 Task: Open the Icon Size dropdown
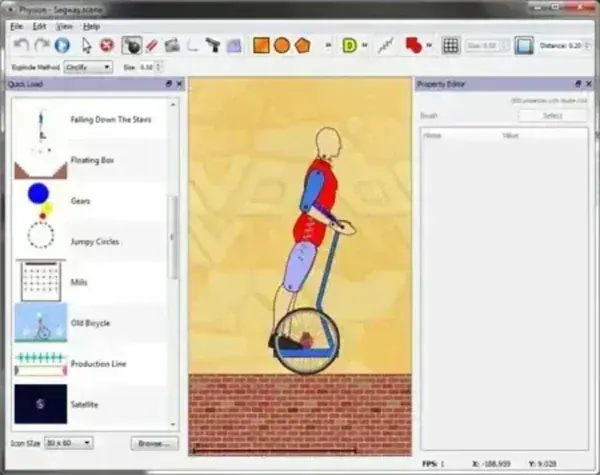coord(69,443)
